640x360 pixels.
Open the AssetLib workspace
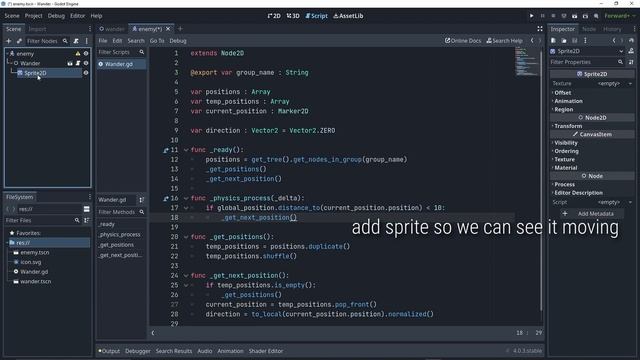pyautogui.click(x=348, y=16)
